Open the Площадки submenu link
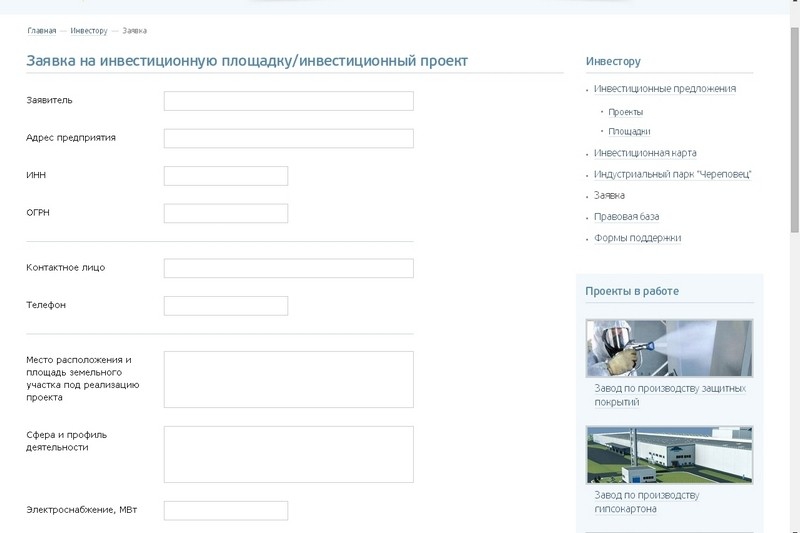This screenshot has height=533, width=800. click(x=629, y=131)
